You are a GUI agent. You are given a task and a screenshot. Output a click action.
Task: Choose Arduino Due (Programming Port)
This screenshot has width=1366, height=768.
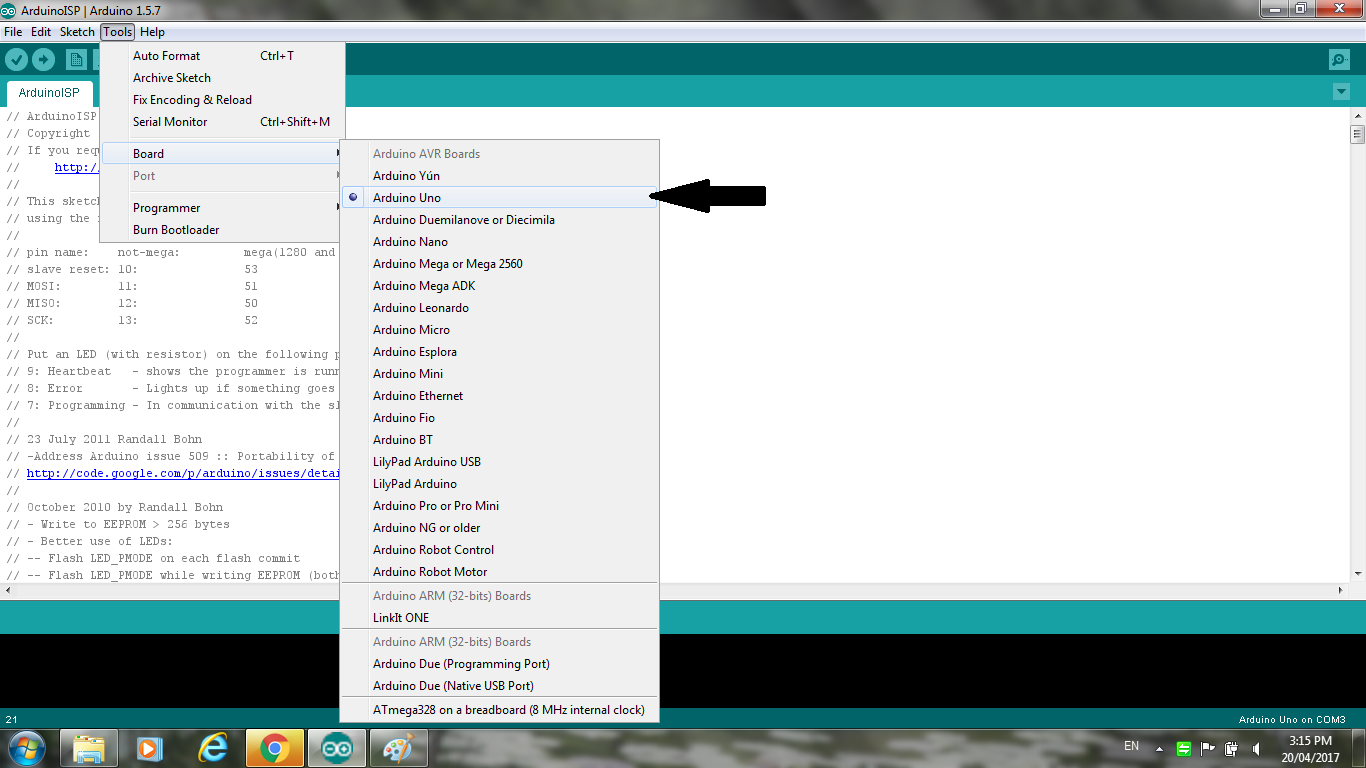[x=499, y=664]
